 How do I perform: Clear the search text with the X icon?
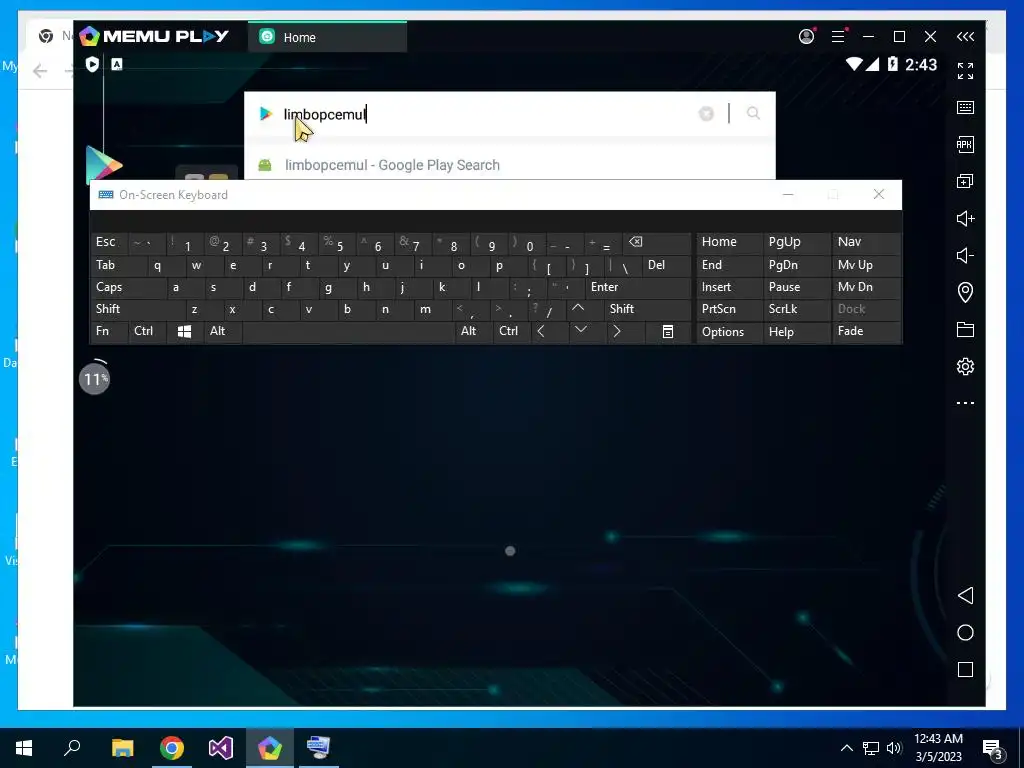point(706,114)
